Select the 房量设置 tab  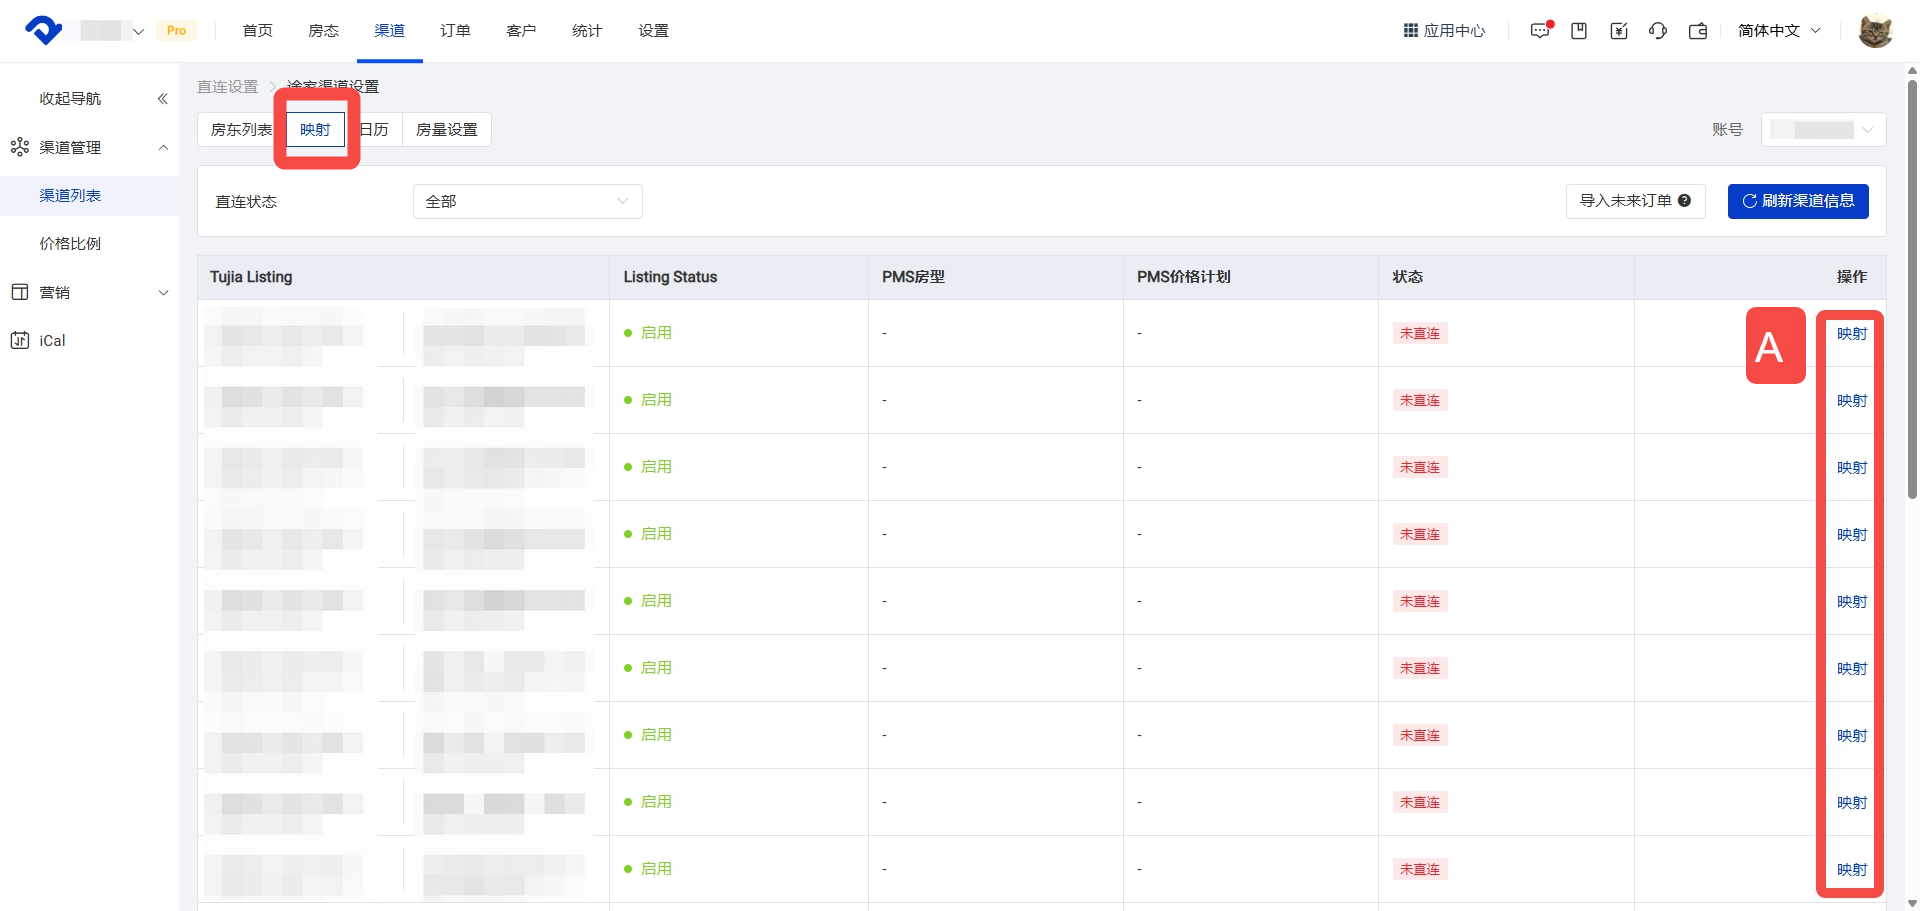click(x=447, y=130)
